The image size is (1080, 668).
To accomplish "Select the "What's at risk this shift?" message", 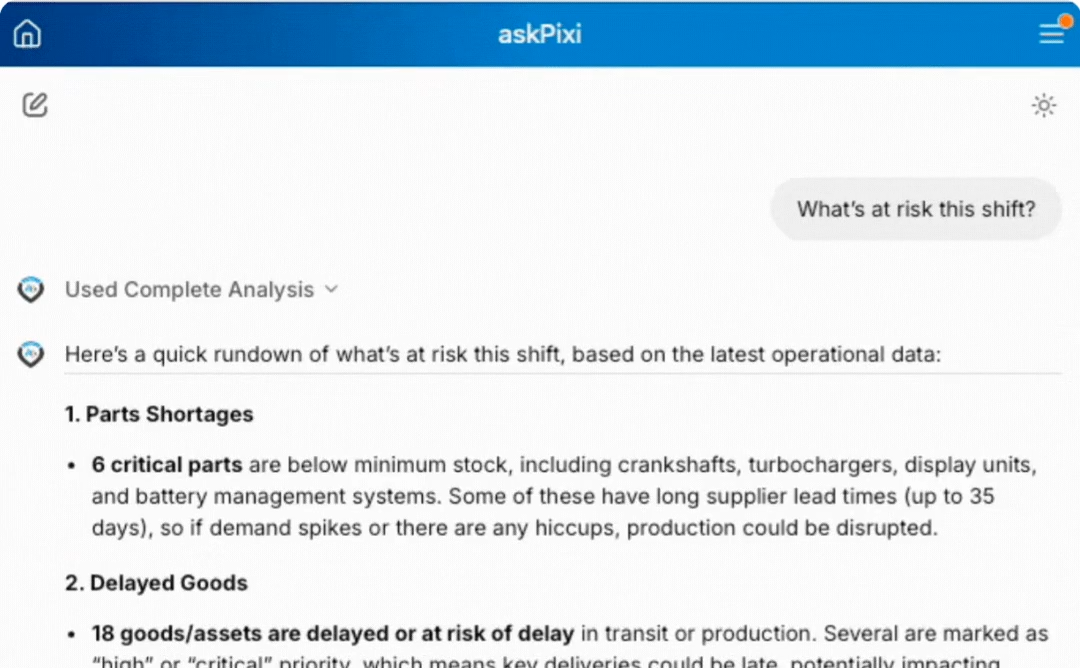I will (915, 209).
